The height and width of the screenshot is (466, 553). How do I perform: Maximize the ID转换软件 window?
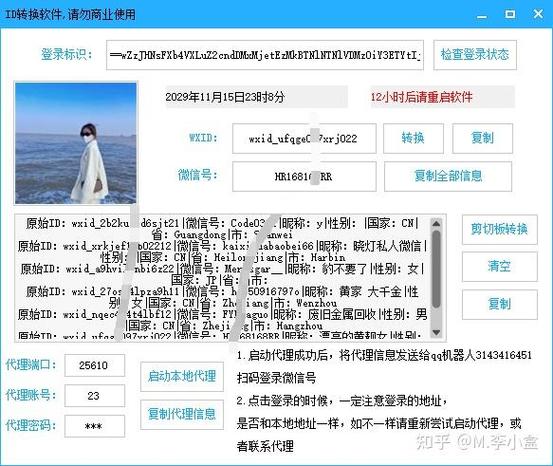[x=510, y=14]
